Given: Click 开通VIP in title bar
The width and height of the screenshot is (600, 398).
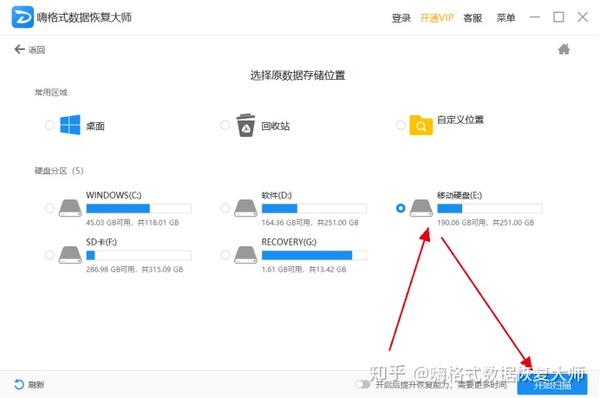Looking at the screenshot, I should [437, 18].
